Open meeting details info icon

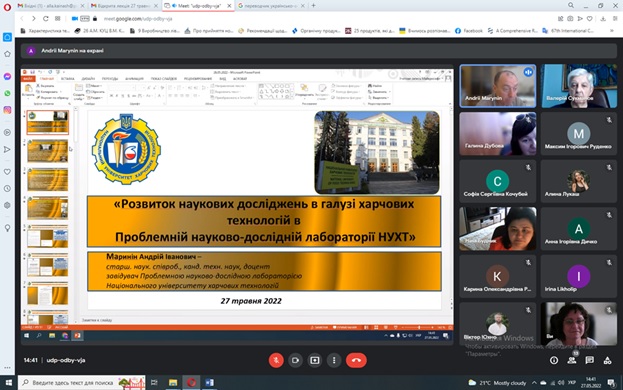pyautogui.click(x=554, y=360)
